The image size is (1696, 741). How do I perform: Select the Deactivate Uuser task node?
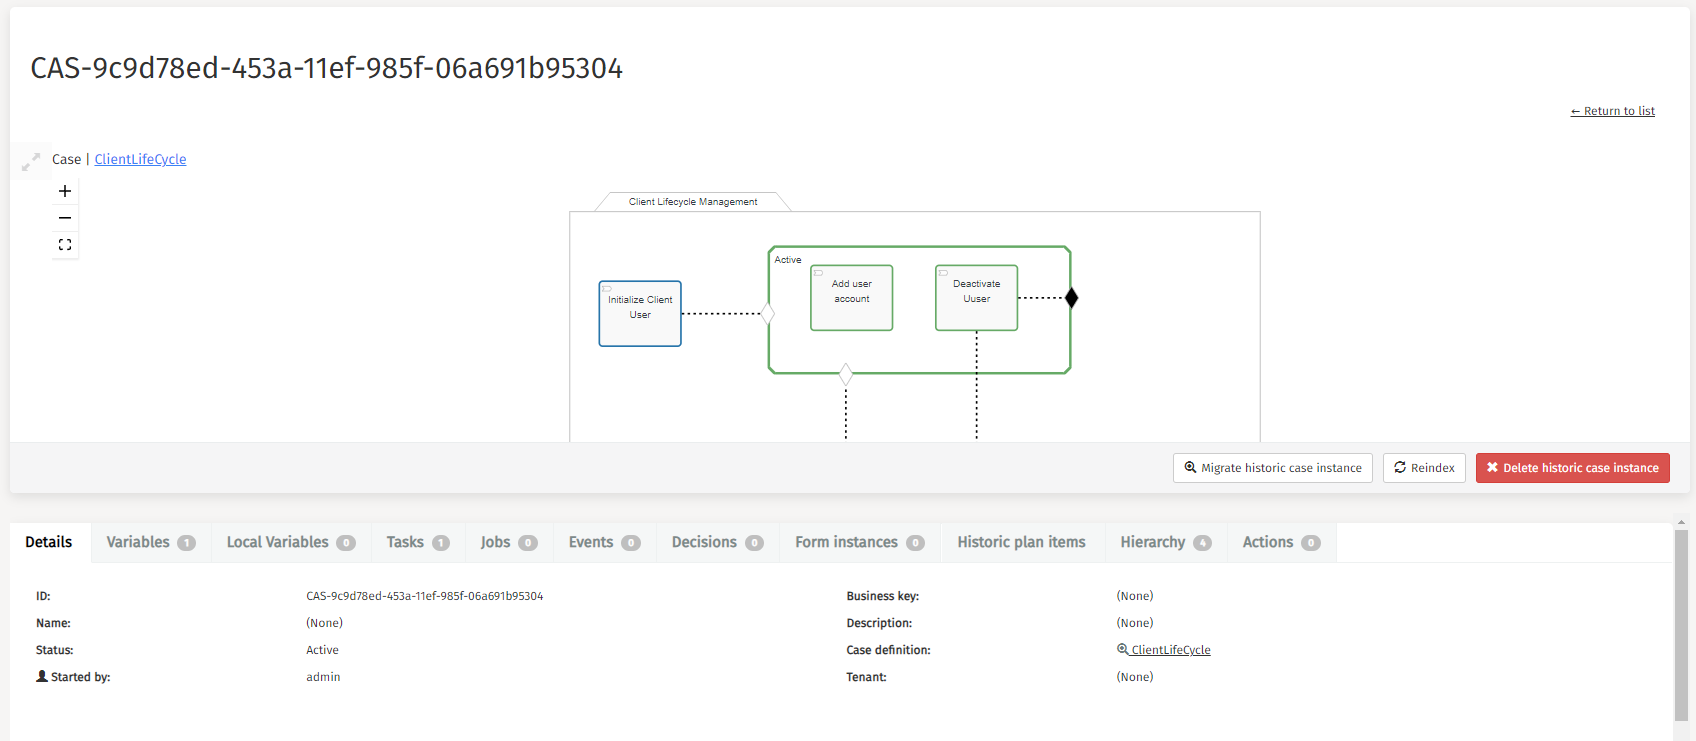tap(976, 298)
